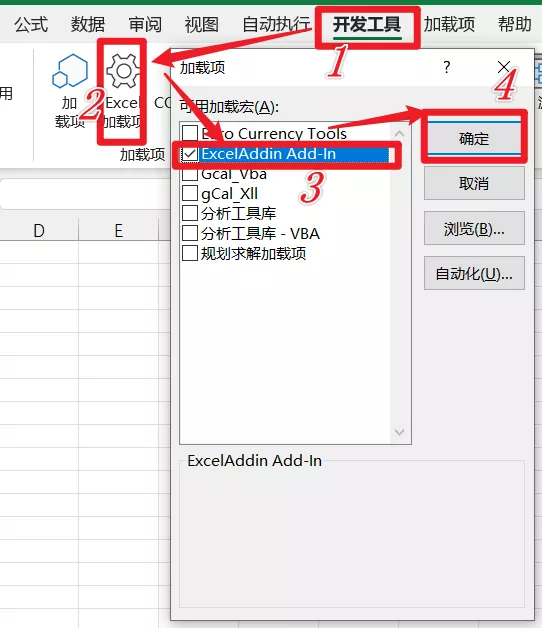
Task: Click the list scroll-up arrow
Action: point(399,133)
